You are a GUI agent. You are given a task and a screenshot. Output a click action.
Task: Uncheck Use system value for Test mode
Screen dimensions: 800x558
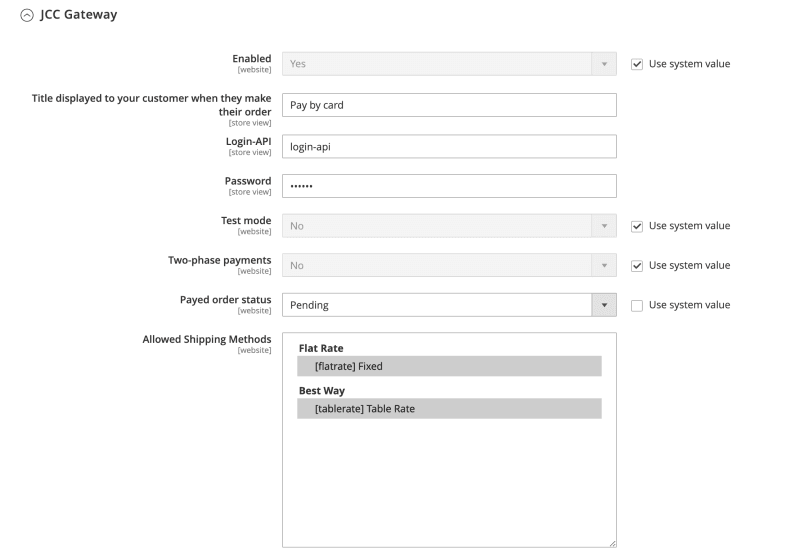637,226
